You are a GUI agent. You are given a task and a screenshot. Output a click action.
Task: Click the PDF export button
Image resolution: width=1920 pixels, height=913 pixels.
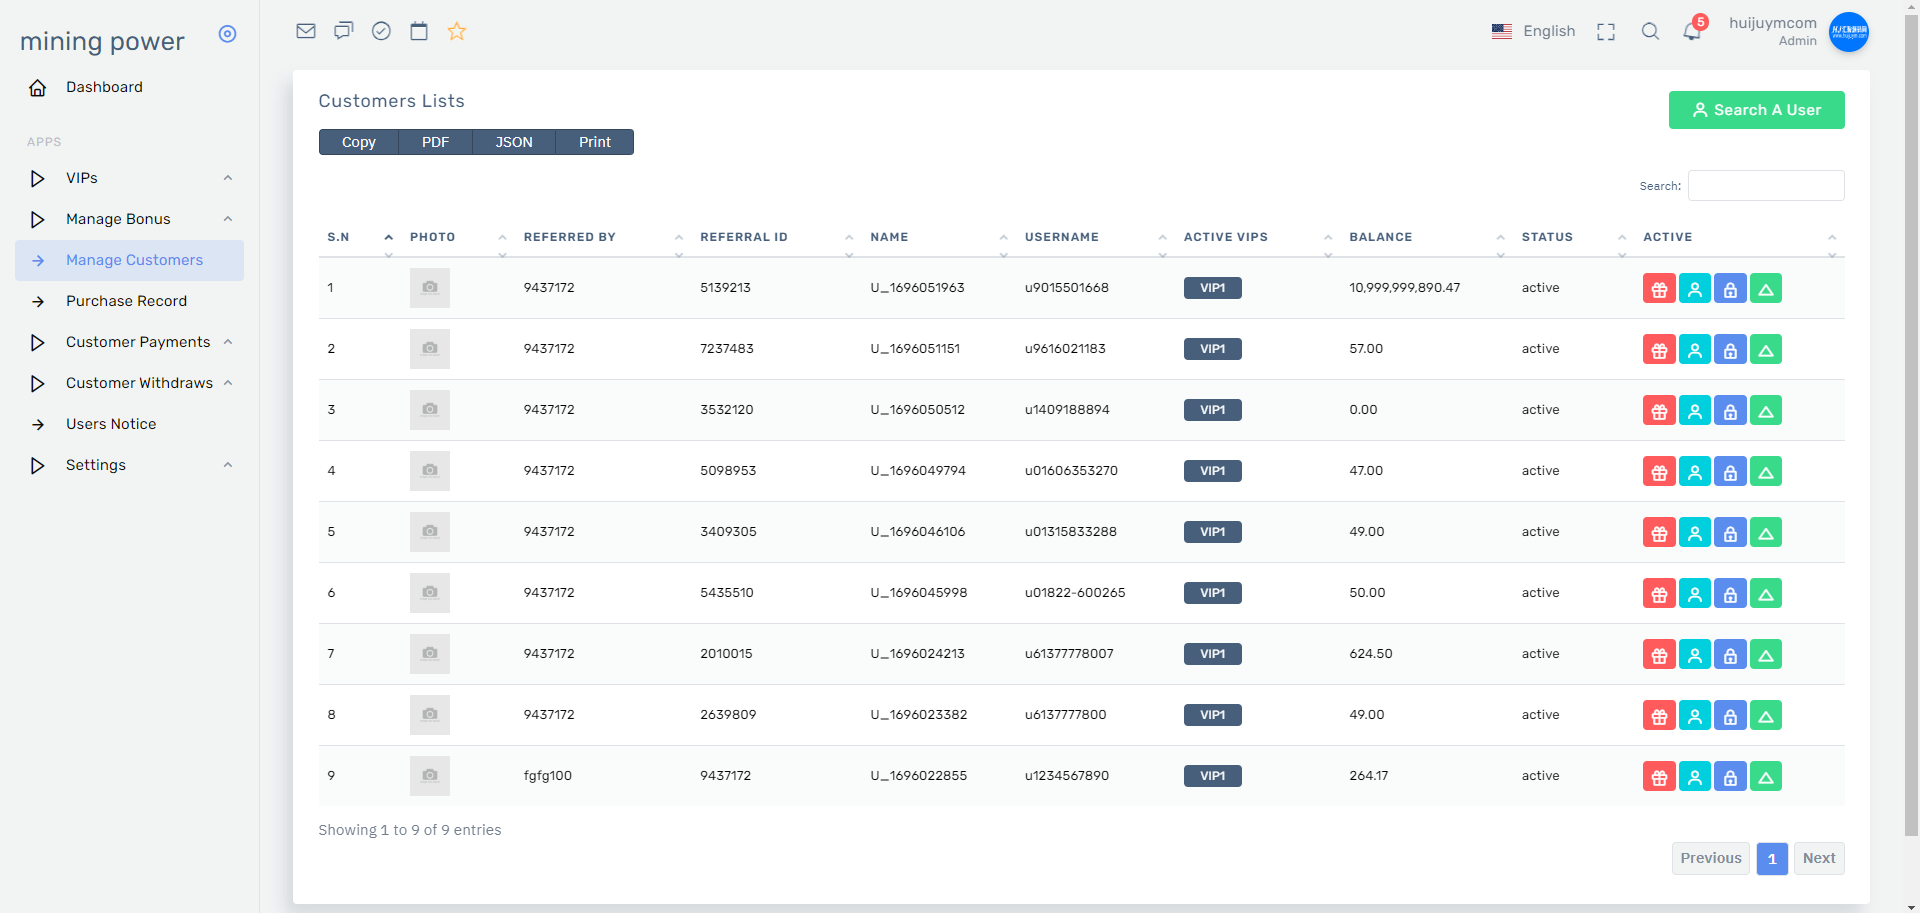[435, 142]
